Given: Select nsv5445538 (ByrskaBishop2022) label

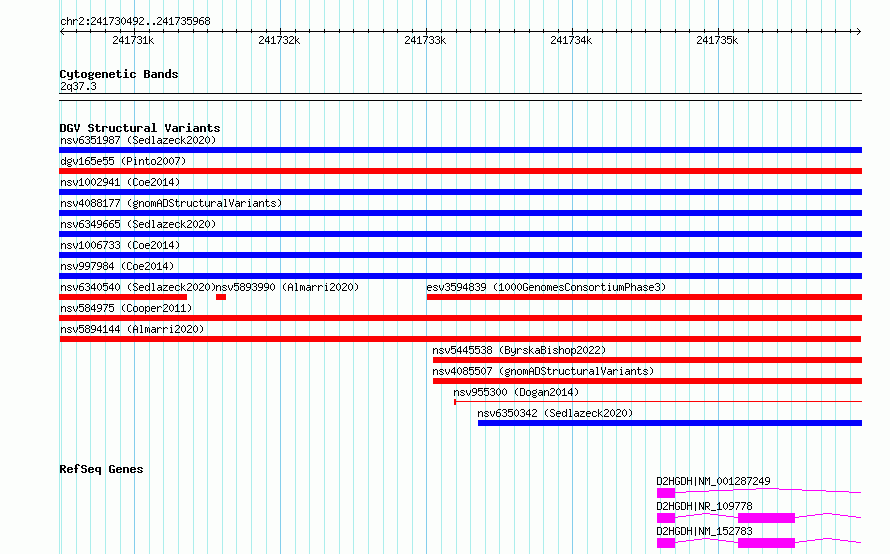Looking at the screenshot, I should tap(519, 350).
